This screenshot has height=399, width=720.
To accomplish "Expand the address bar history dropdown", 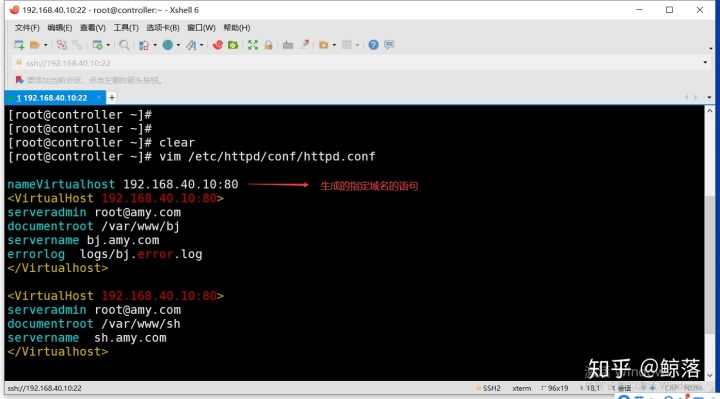I will click(705, 62).
